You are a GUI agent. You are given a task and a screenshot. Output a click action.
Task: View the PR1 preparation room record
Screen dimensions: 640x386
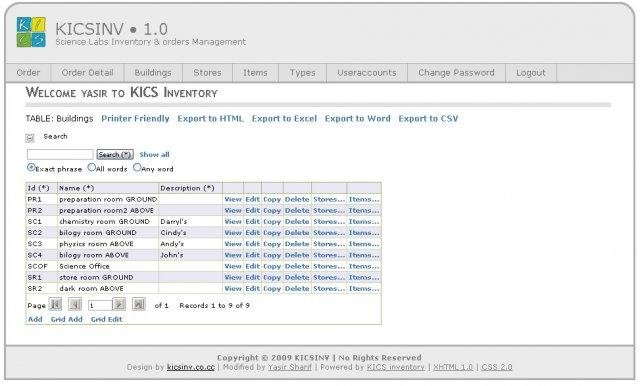coord(233,199)
